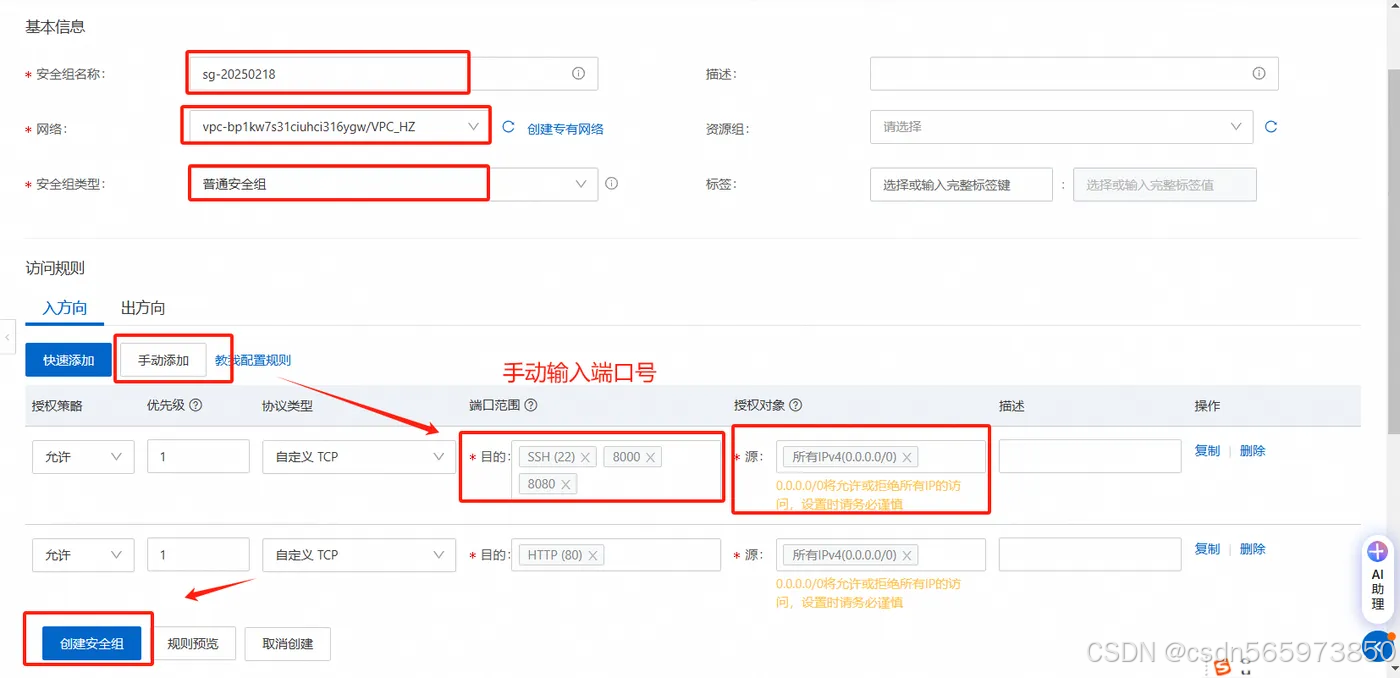This screenshot has width=1400, height=678.
Task: Focus priority field in SSH rule row
Action: point(198,456)
